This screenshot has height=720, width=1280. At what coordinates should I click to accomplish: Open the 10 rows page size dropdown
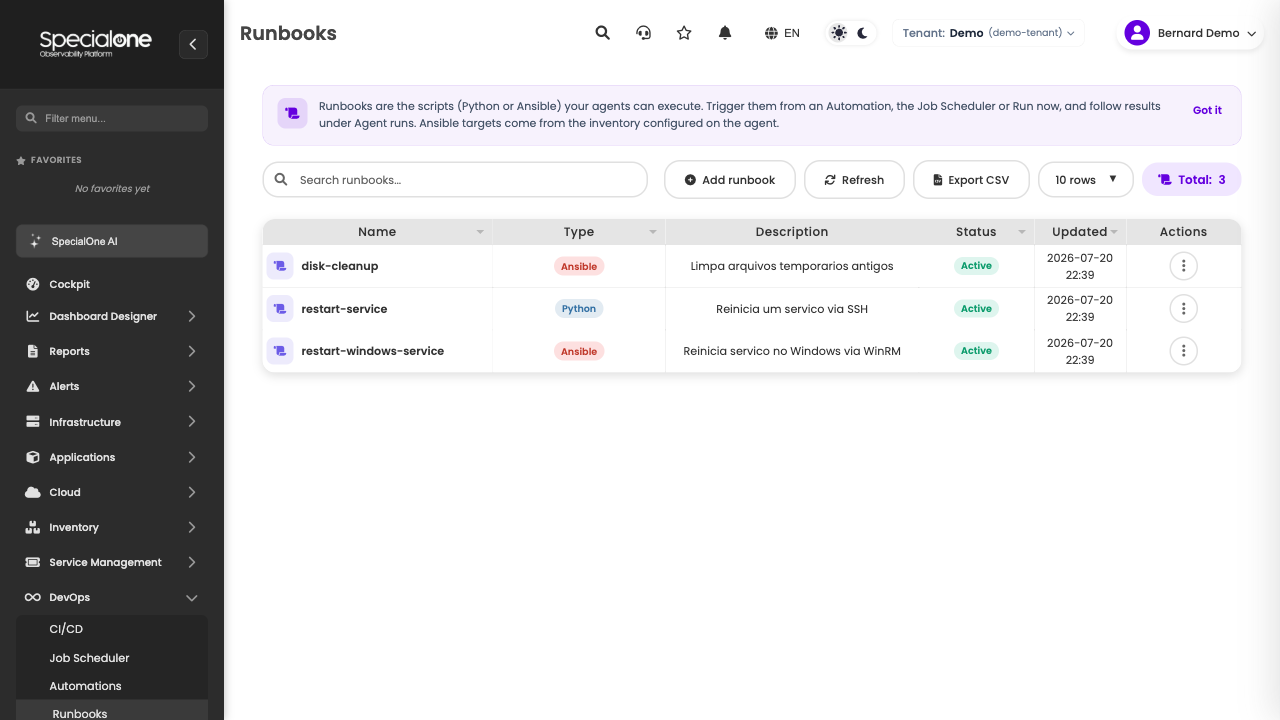(1086, 180)
